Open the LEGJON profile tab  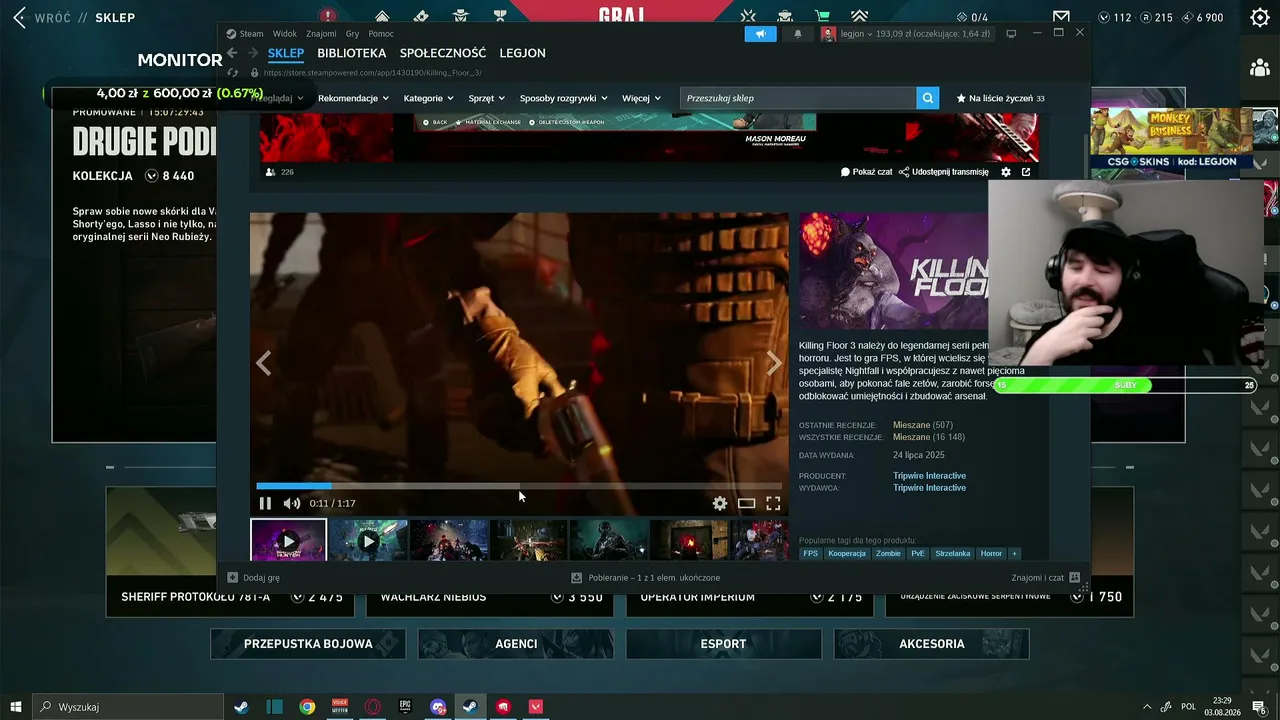point(522,53)
